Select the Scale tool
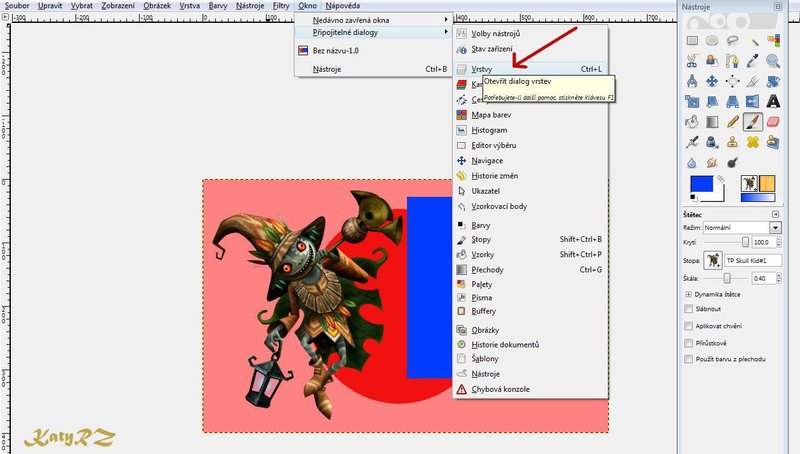The width and height of the screenshot is (800, 454). [x=692, y=102]
